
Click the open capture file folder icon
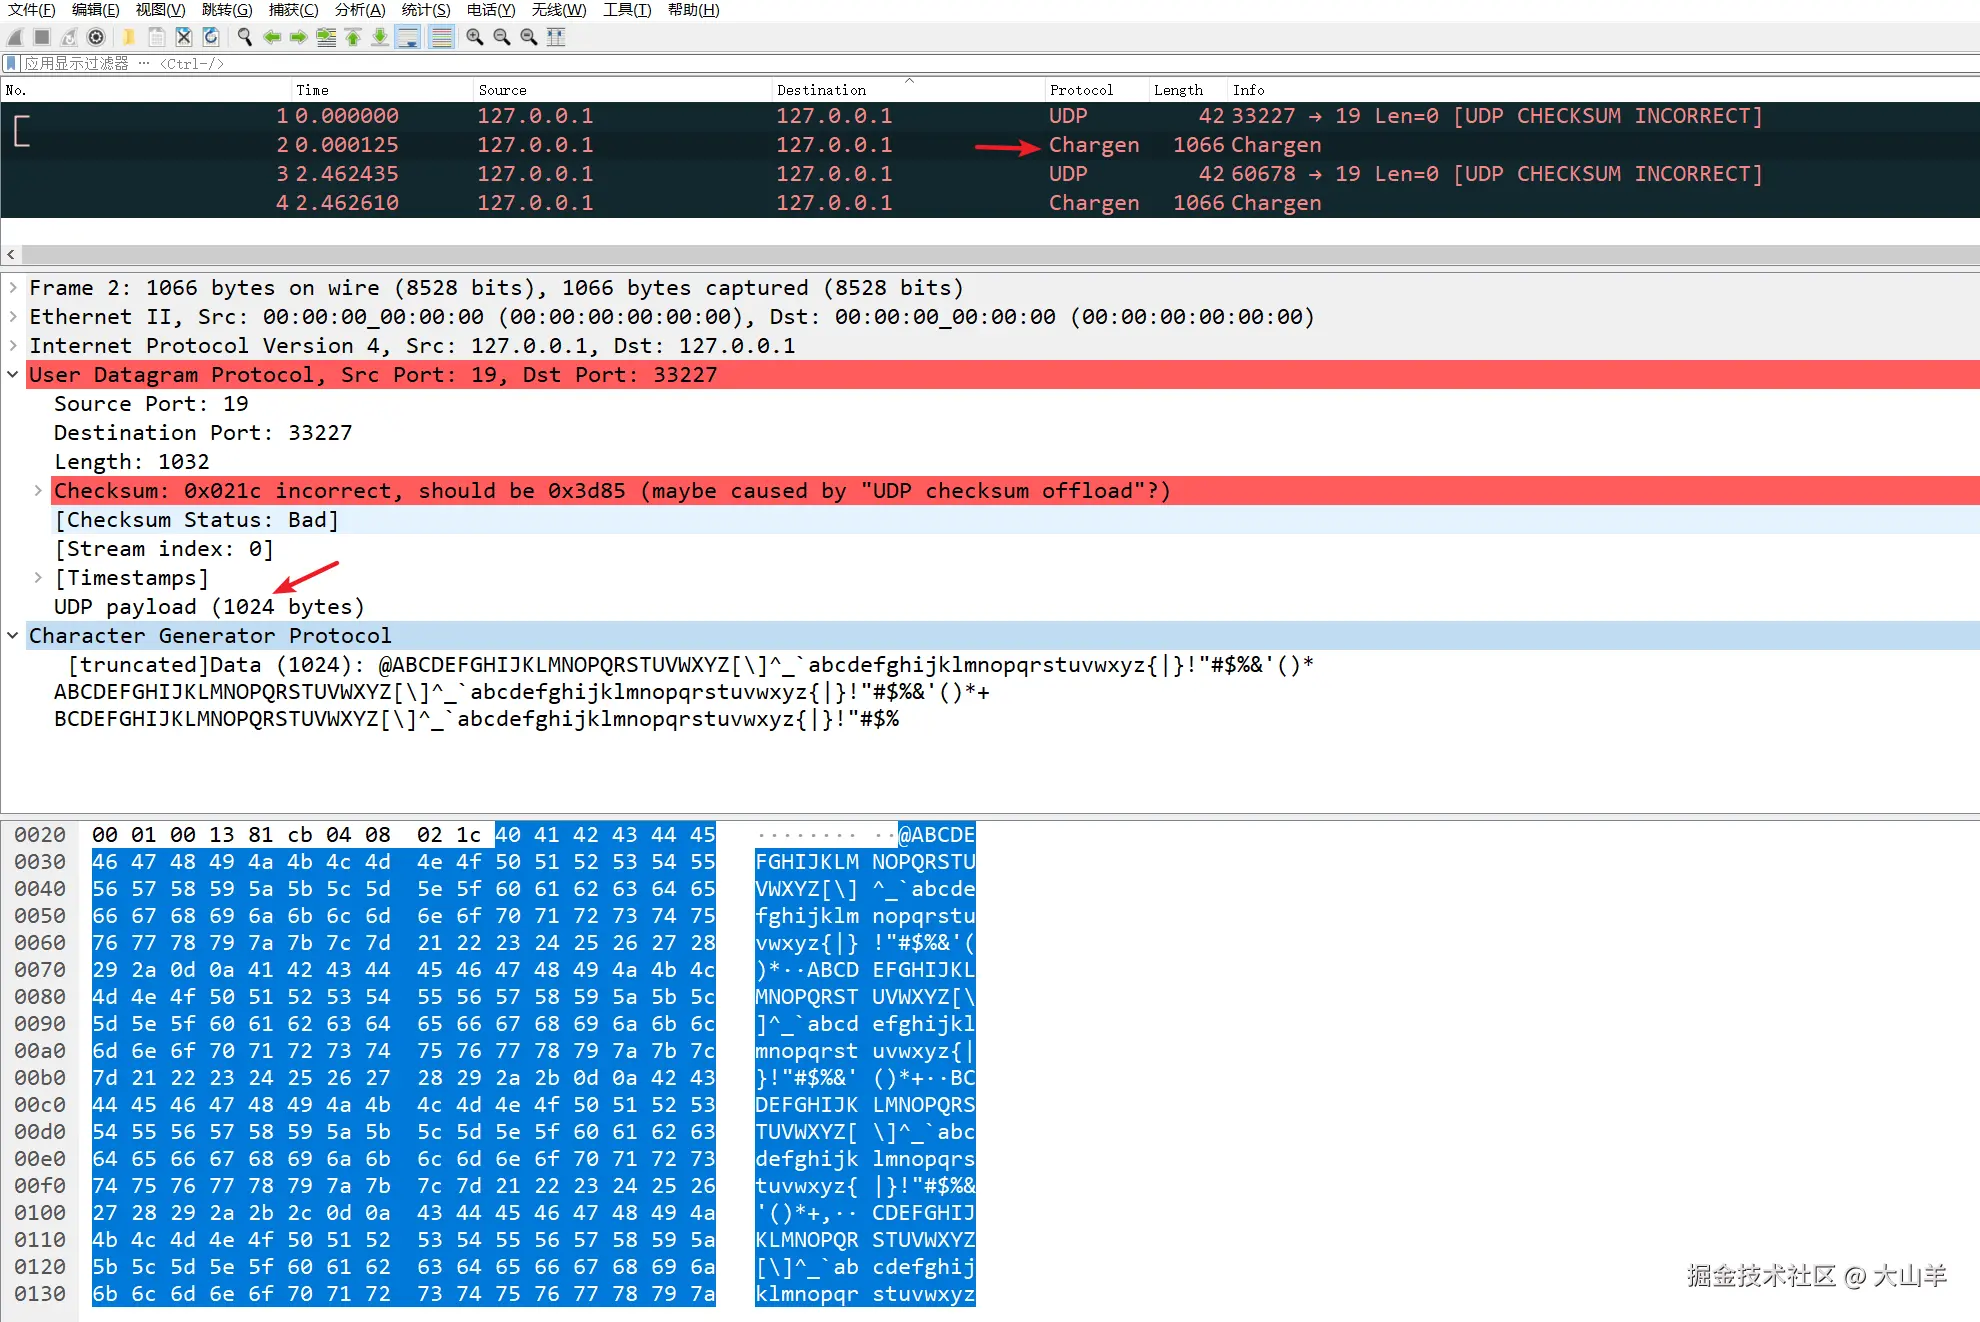point(129,37)
